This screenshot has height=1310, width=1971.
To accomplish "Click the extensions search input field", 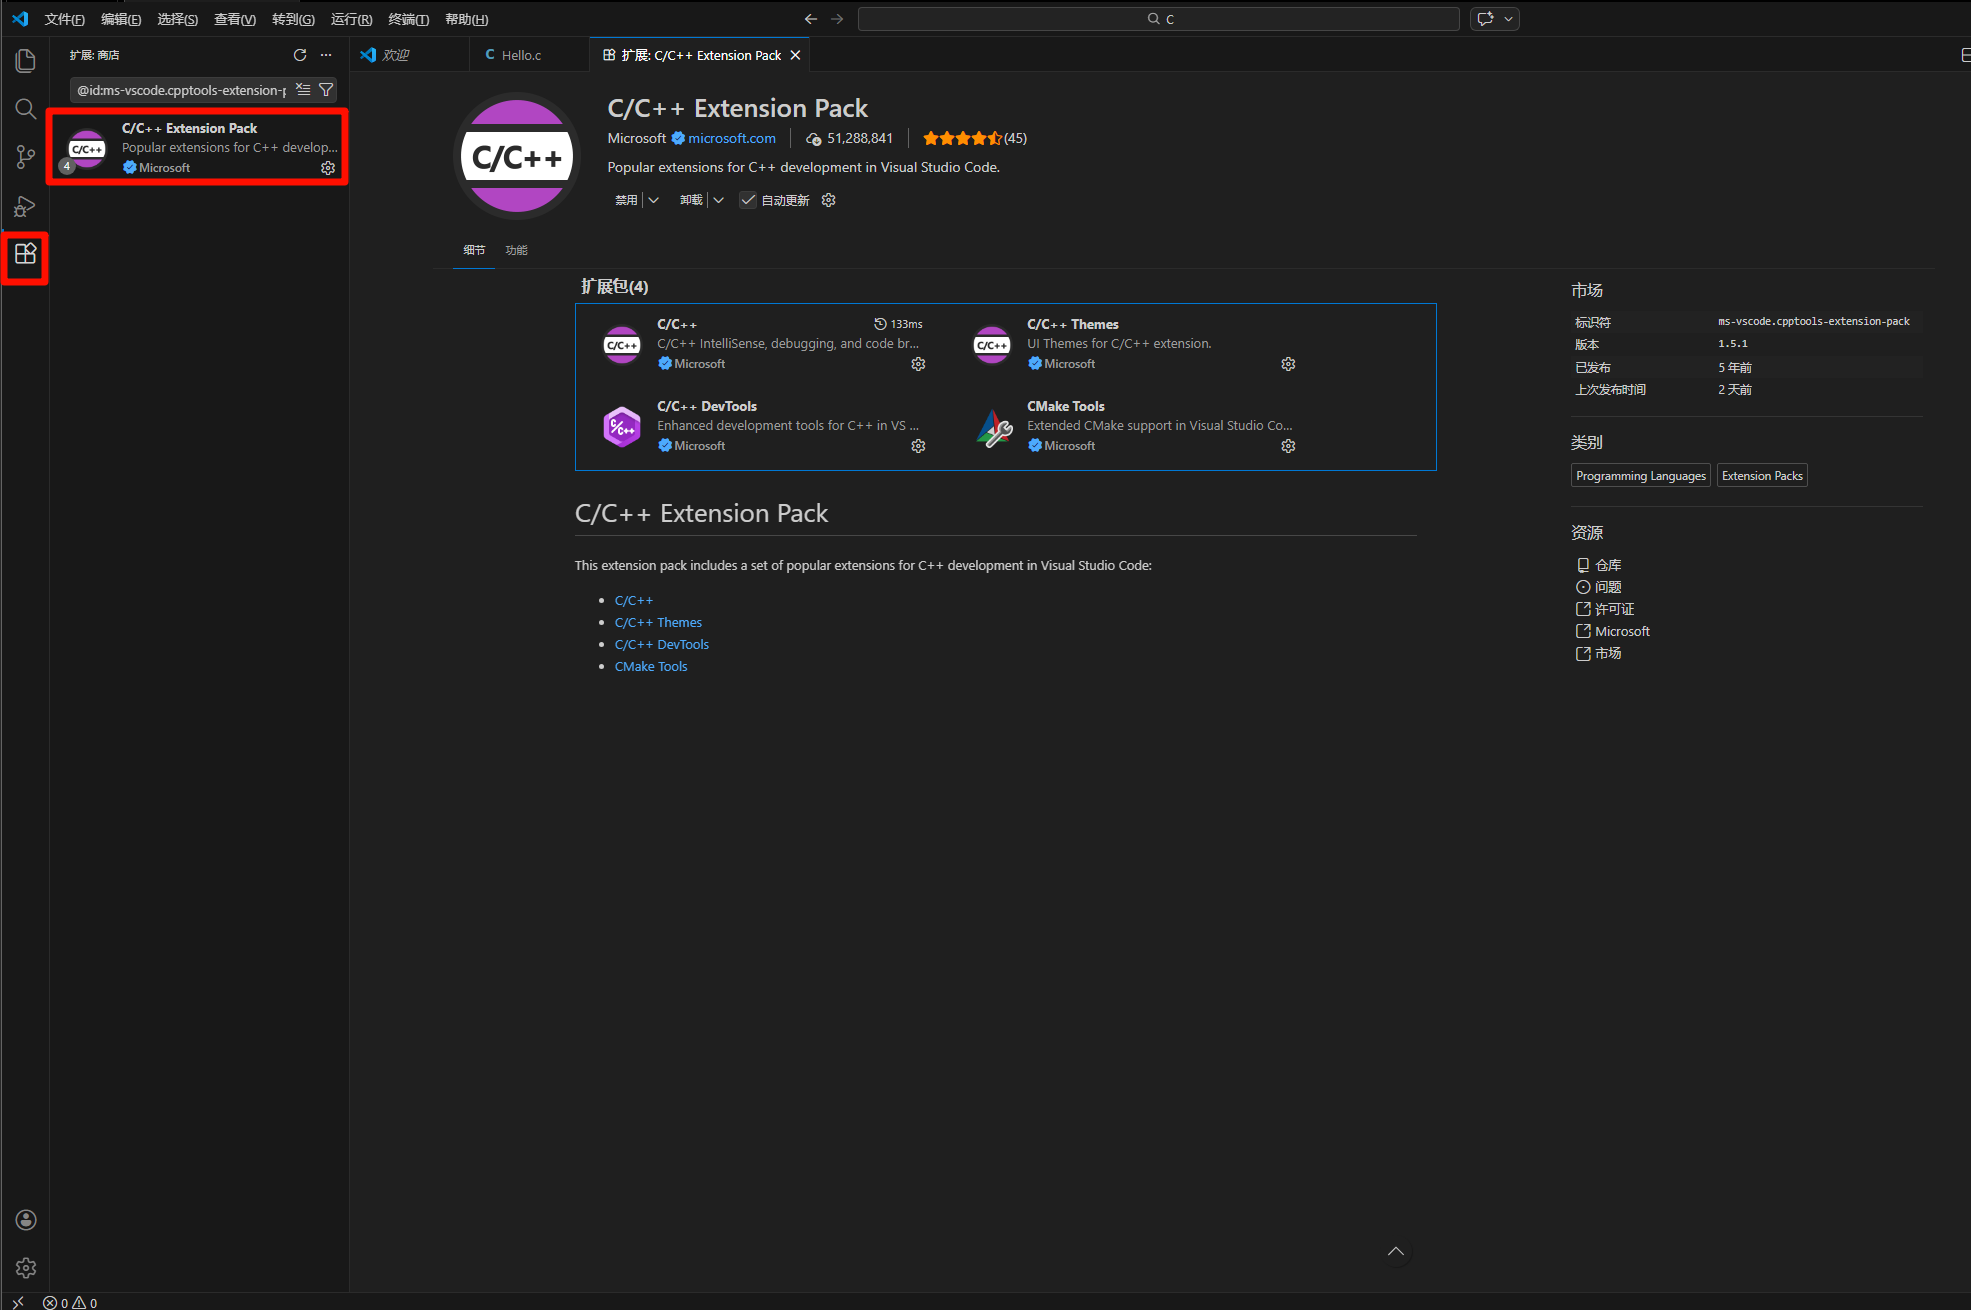I will 181,90.
